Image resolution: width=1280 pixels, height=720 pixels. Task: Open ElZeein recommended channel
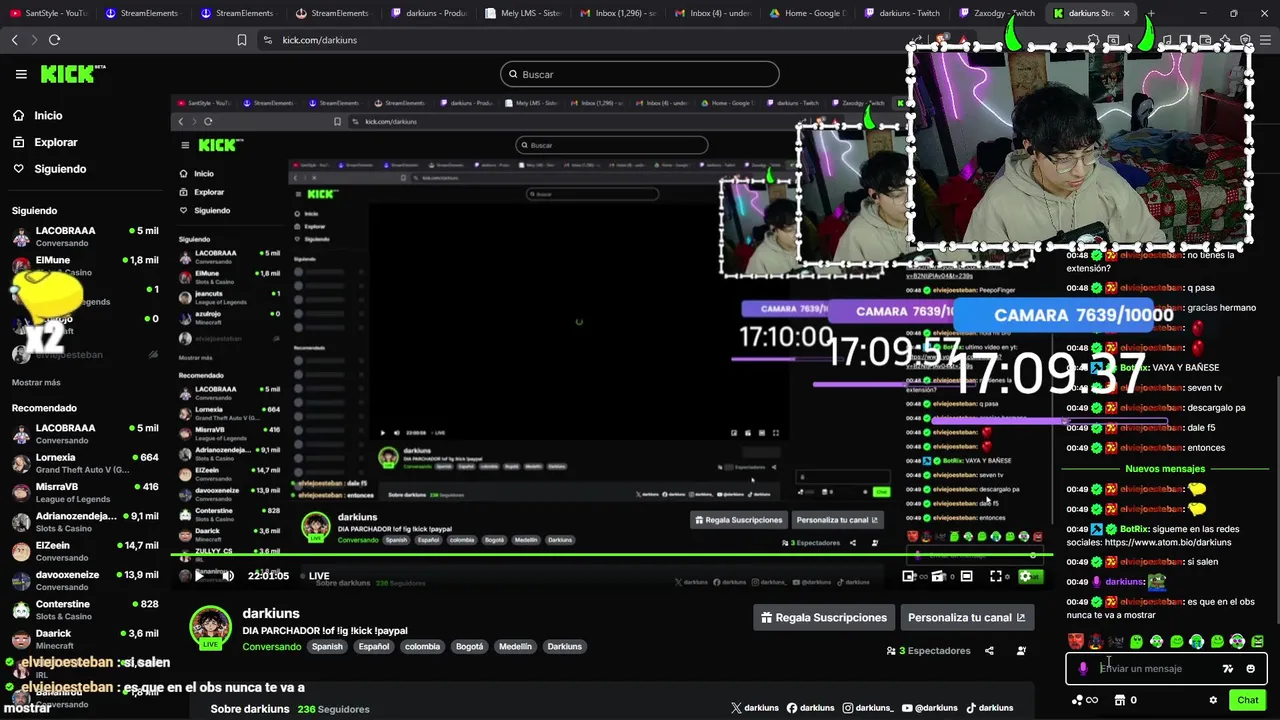pos(85,551)
